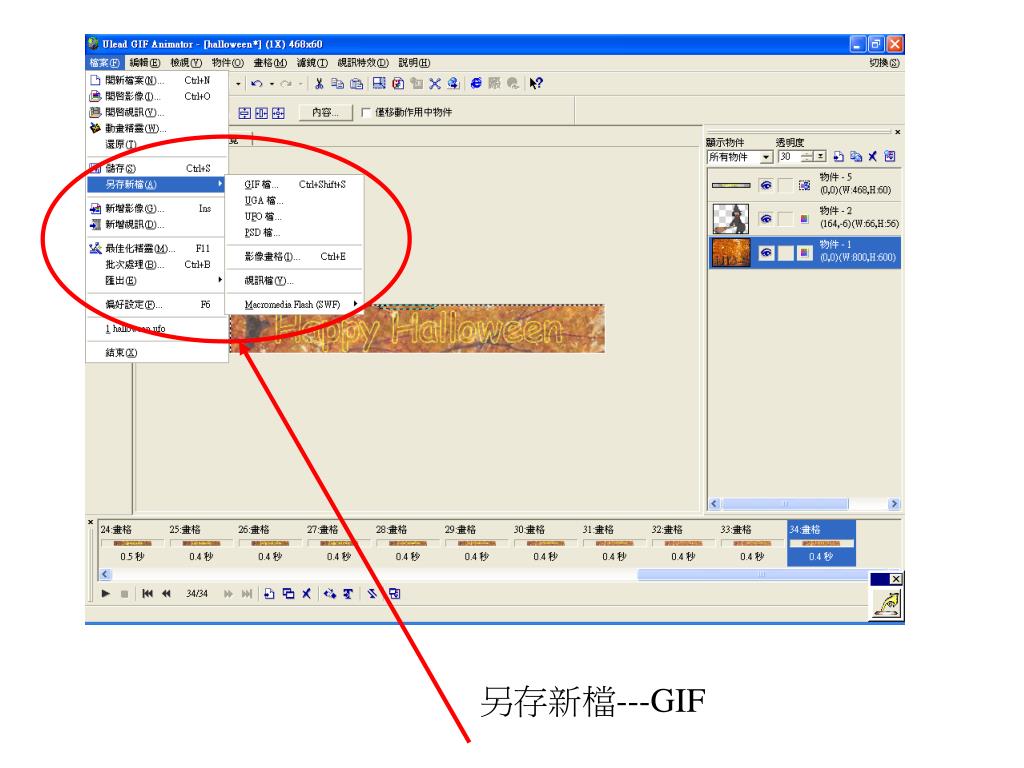The image size is (1024, 768).
Task: Click the 切換(S) button at top right
Action: pyautogui.click(x=885, y=63)
